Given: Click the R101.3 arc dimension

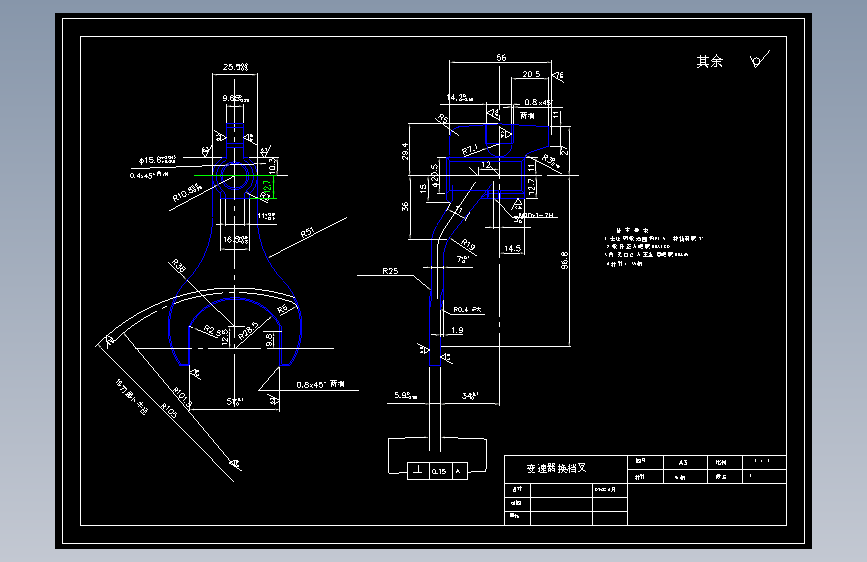Looking at the screenshot, I should click(182, 397).
